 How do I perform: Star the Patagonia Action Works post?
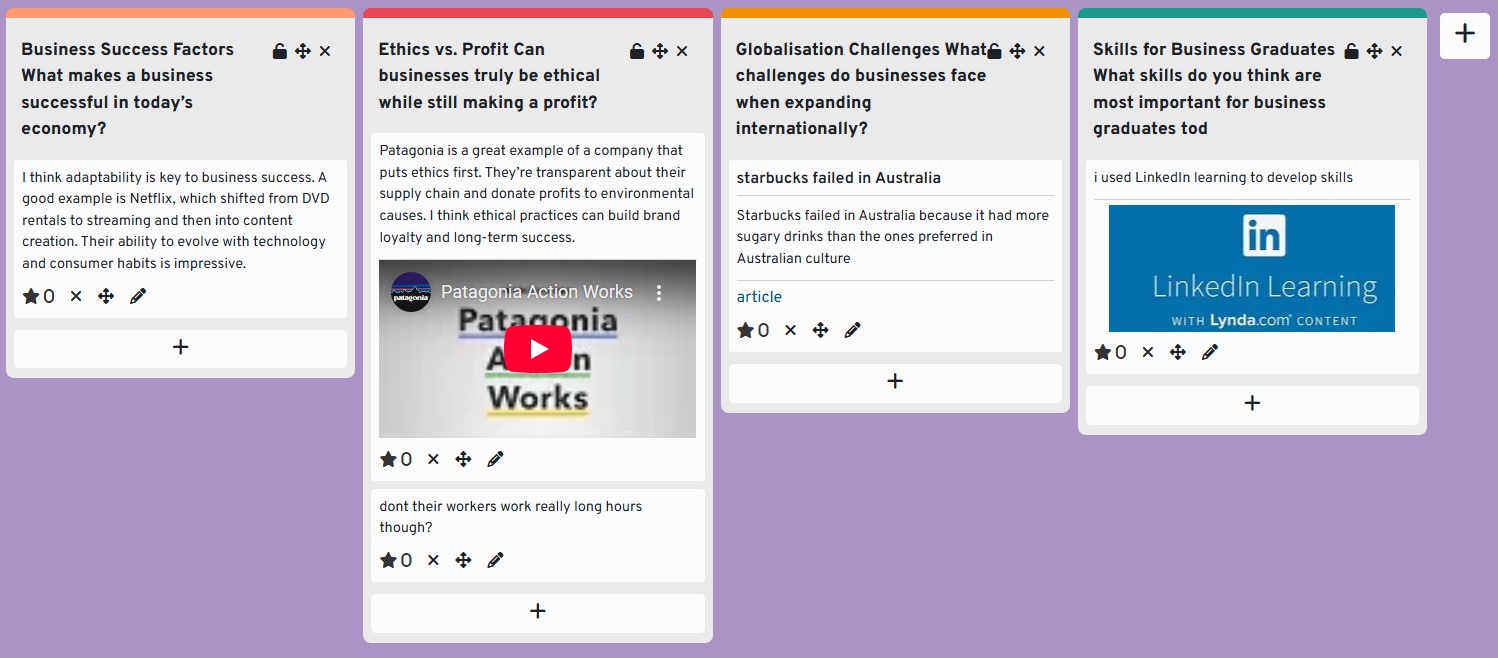[389, 458]
